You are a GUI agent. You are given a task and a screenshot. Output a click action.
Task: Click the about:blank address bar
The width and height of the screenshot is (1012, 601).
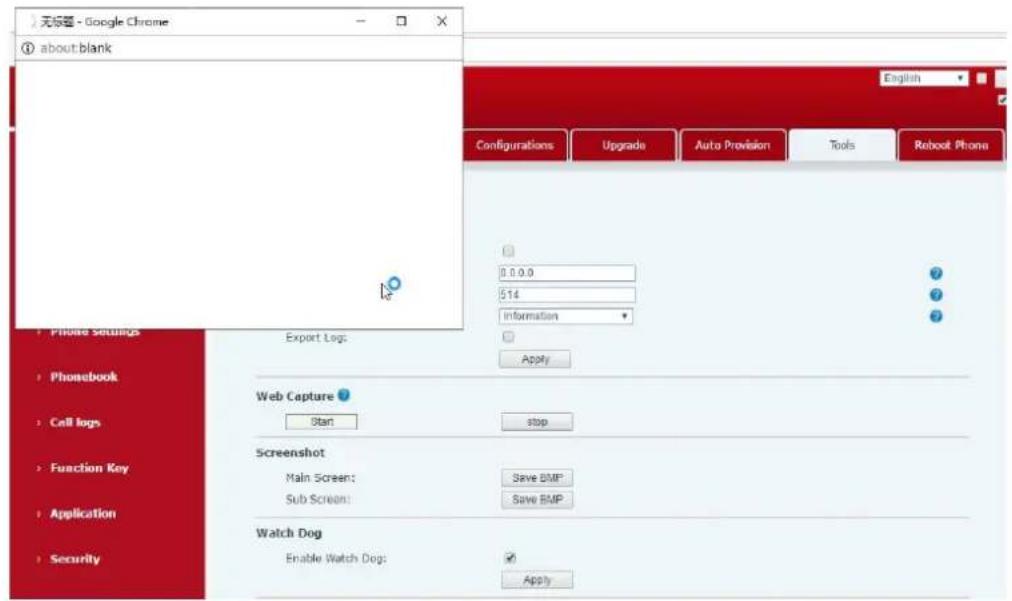[x=239, y=48]
